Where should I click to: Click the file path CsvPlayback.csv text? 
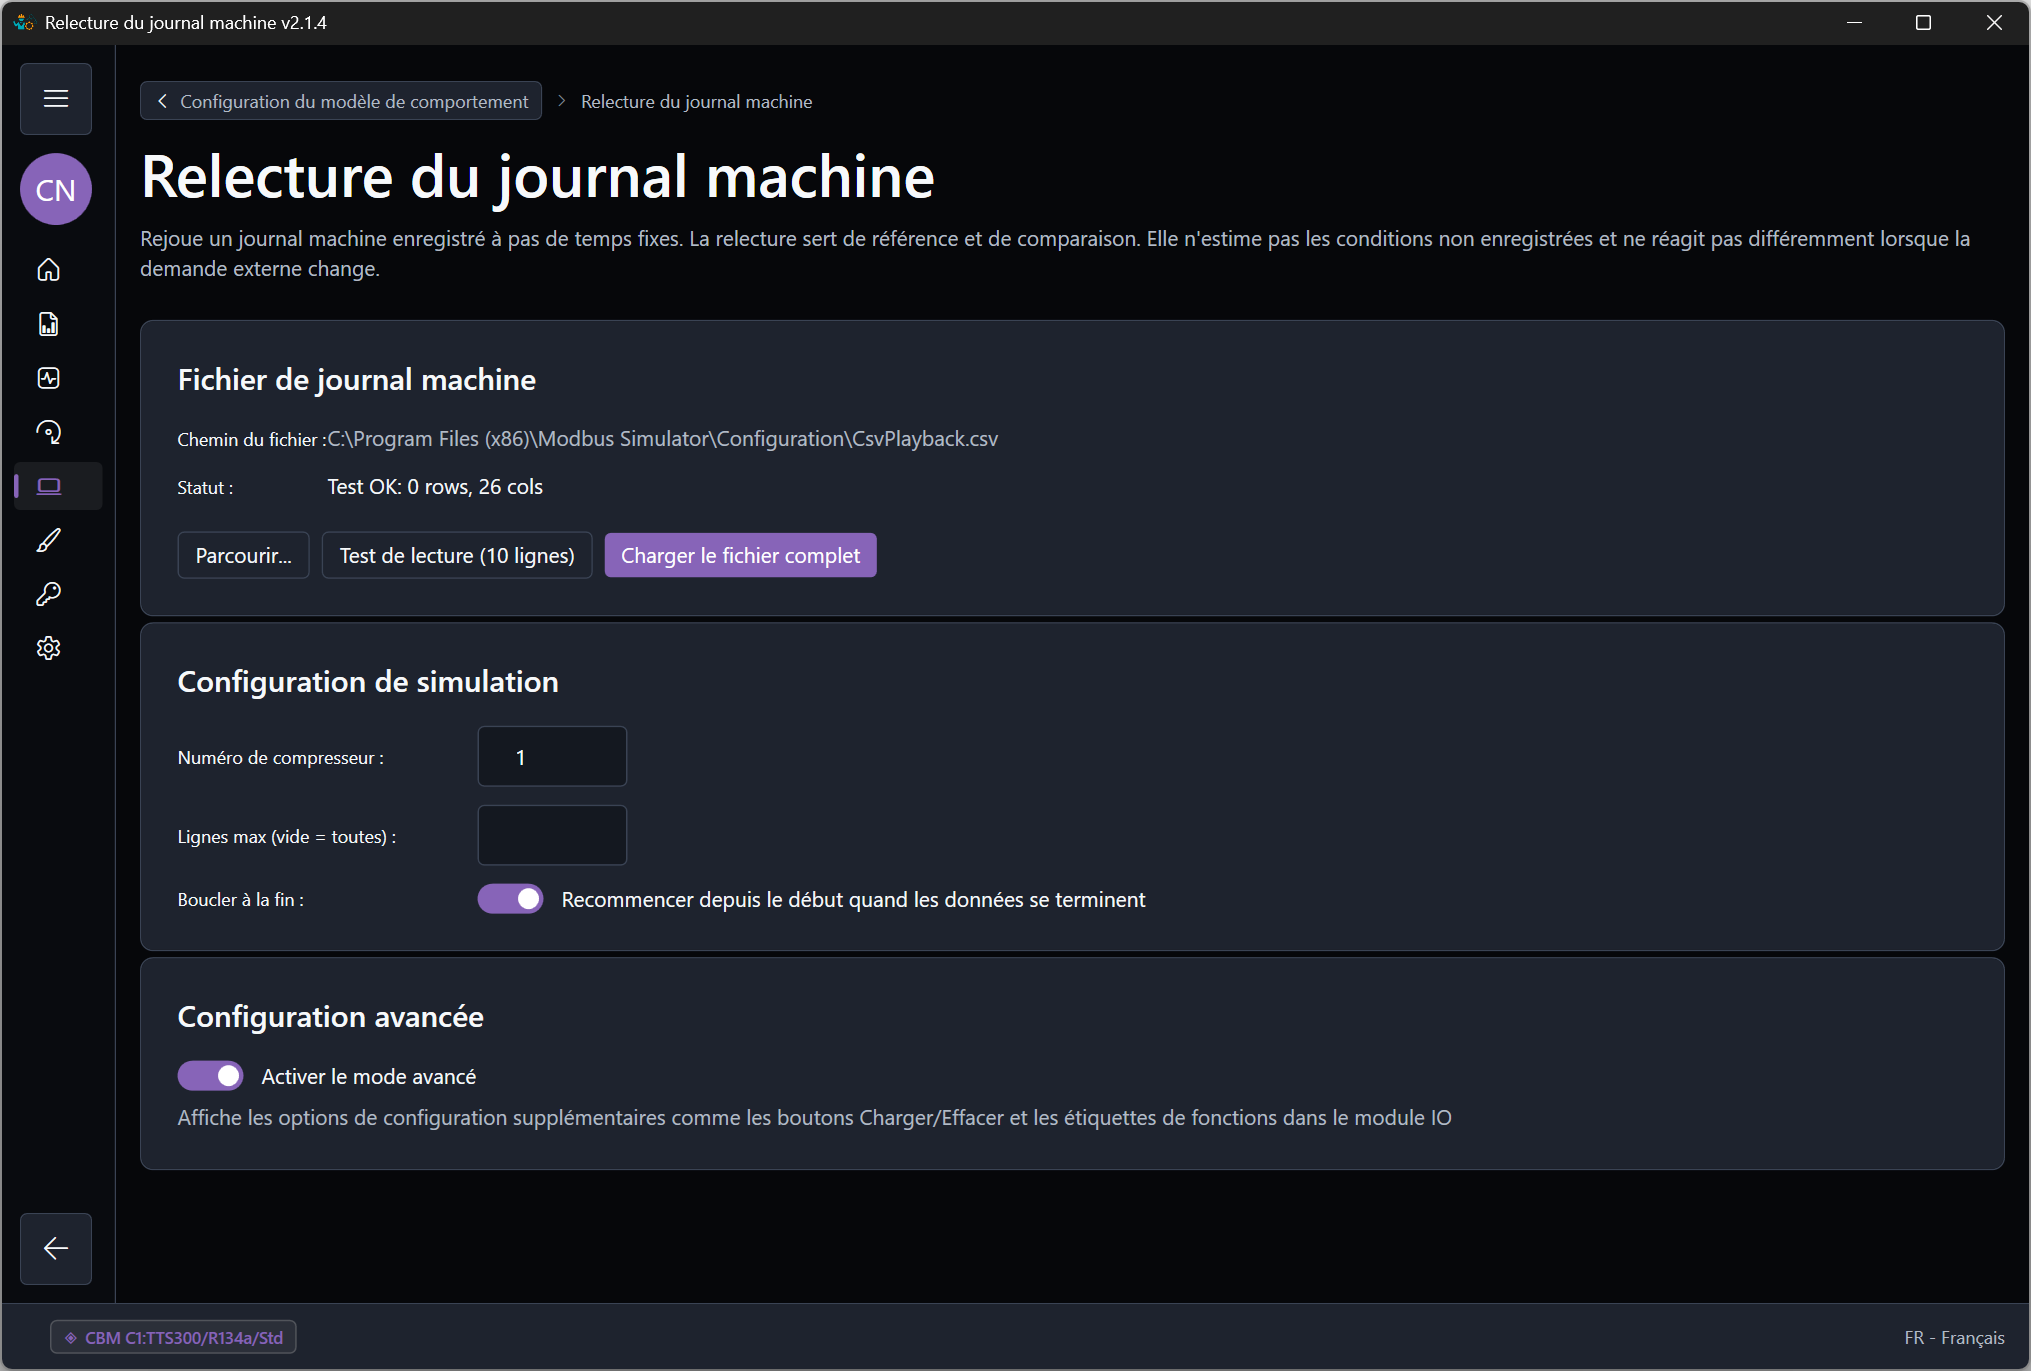[663, 439]
